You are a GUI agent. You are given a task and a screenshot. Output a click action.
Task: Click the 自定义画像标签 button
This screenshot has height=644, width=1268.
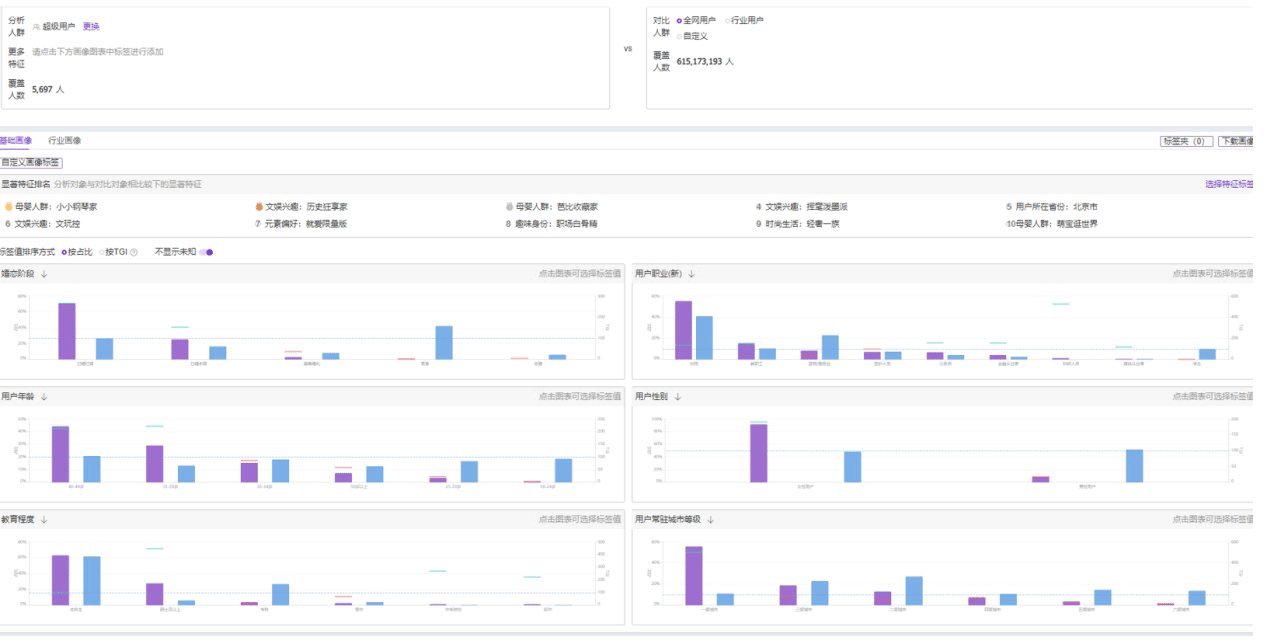click(x=31, y=162)
